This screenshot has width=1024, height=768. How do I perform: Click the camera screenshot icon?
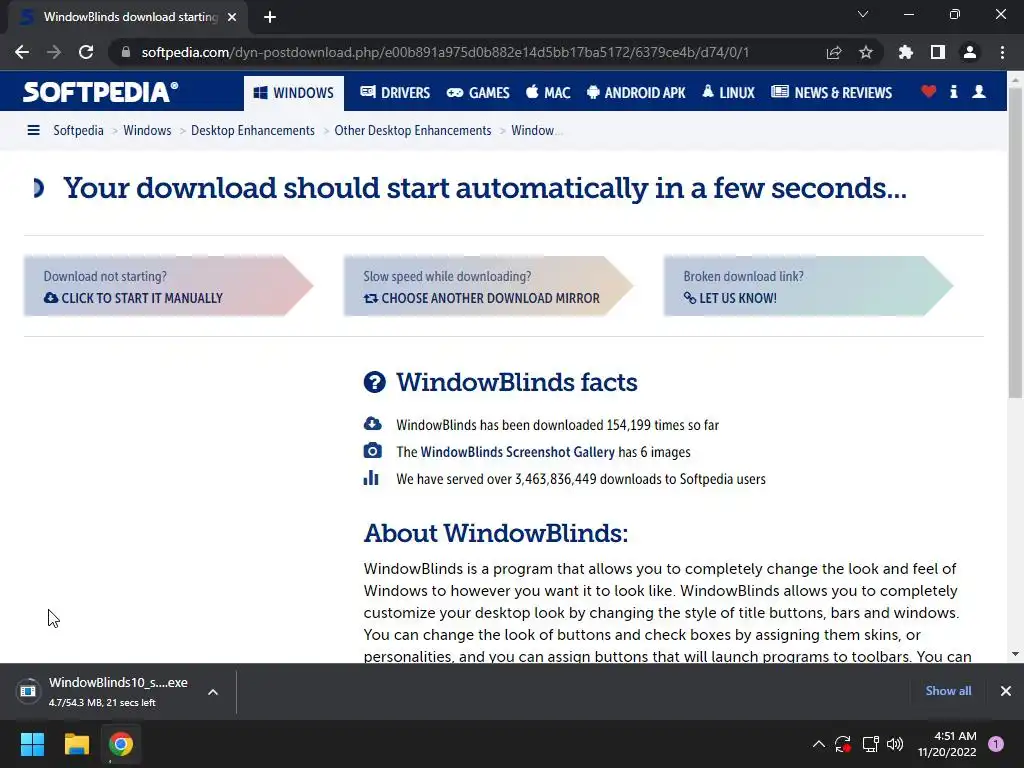(x=372, y=451)
